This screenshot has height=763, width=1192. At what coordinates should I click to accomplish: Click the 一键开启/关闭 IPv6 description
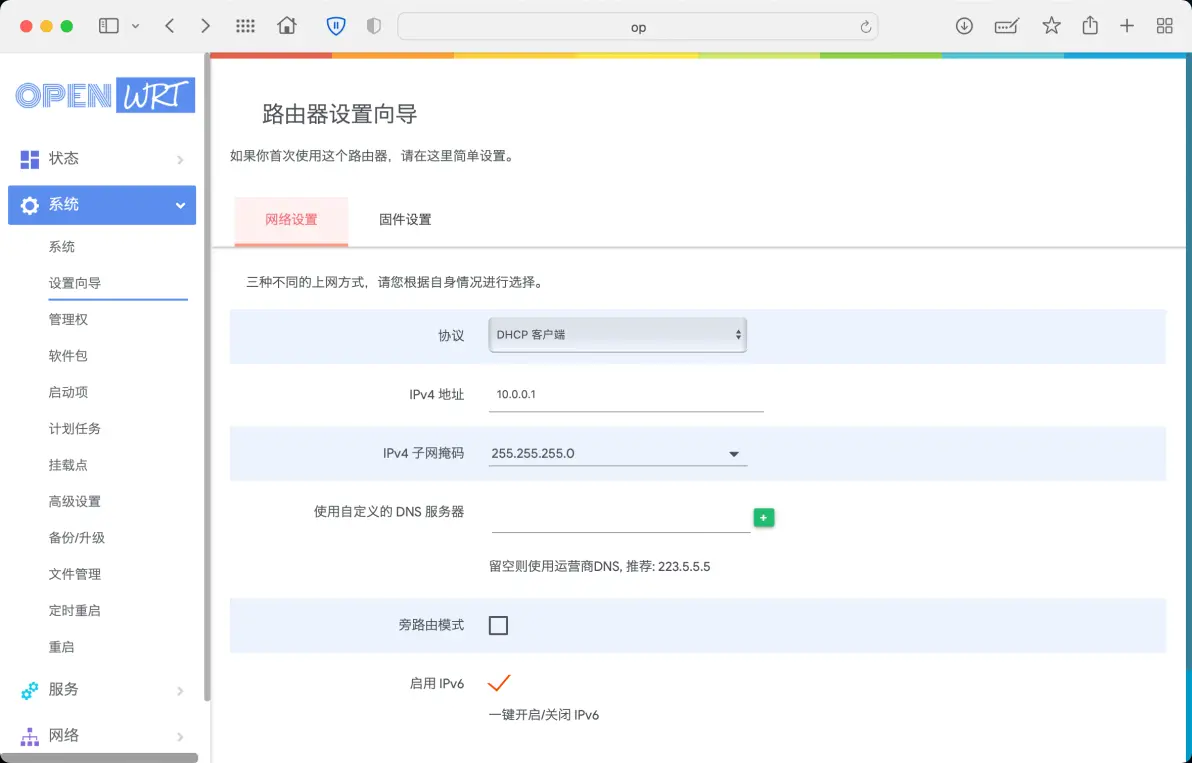click(544, 715)
